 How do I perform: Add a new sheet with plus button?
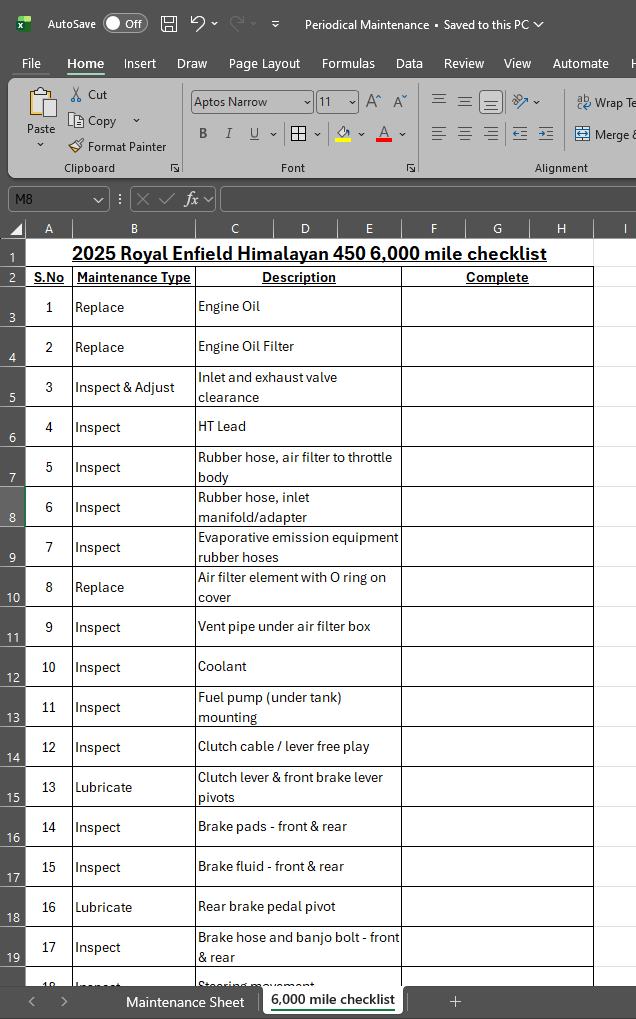pos(455,1001)
